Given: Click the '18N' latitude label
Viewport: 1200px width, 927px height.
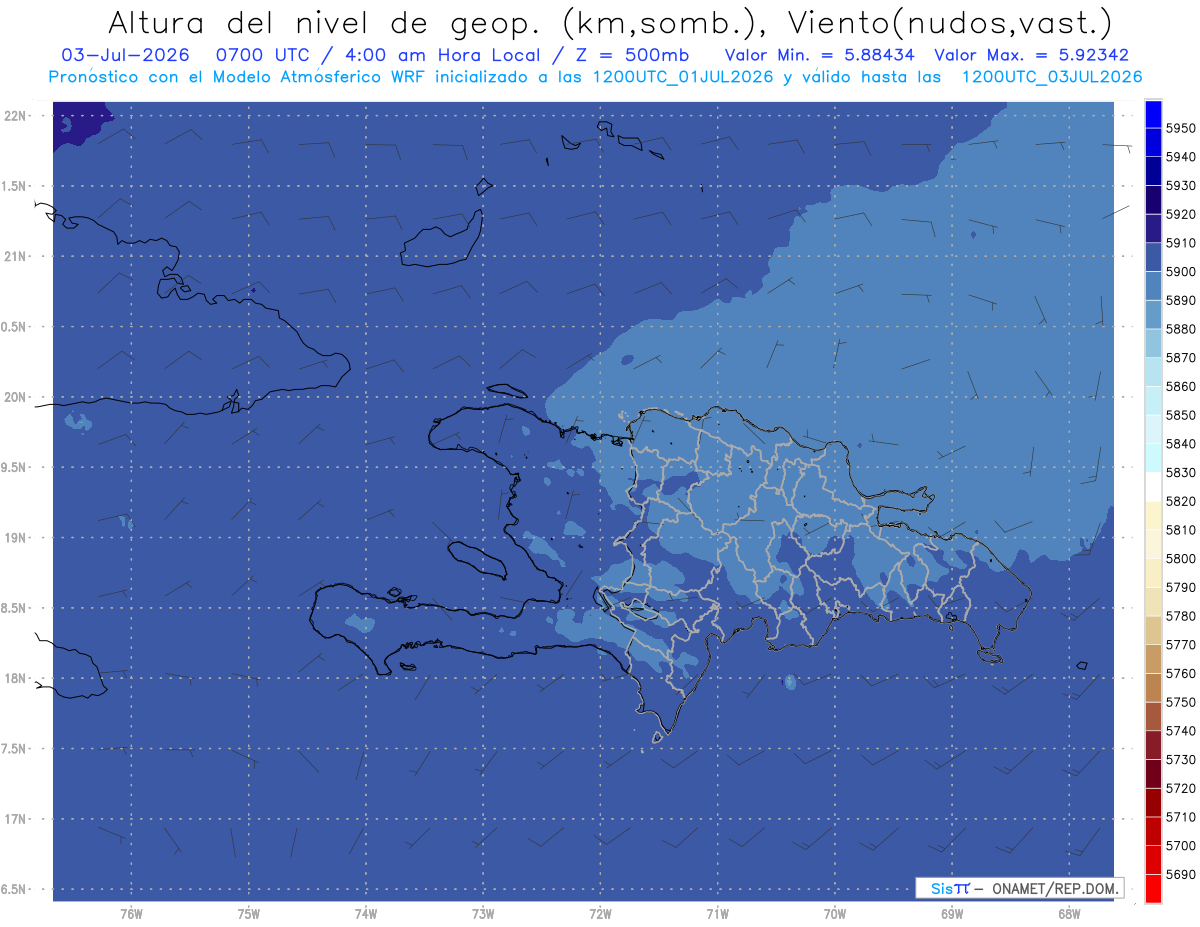Looking at the screenshot, I should tap(16, 678).
